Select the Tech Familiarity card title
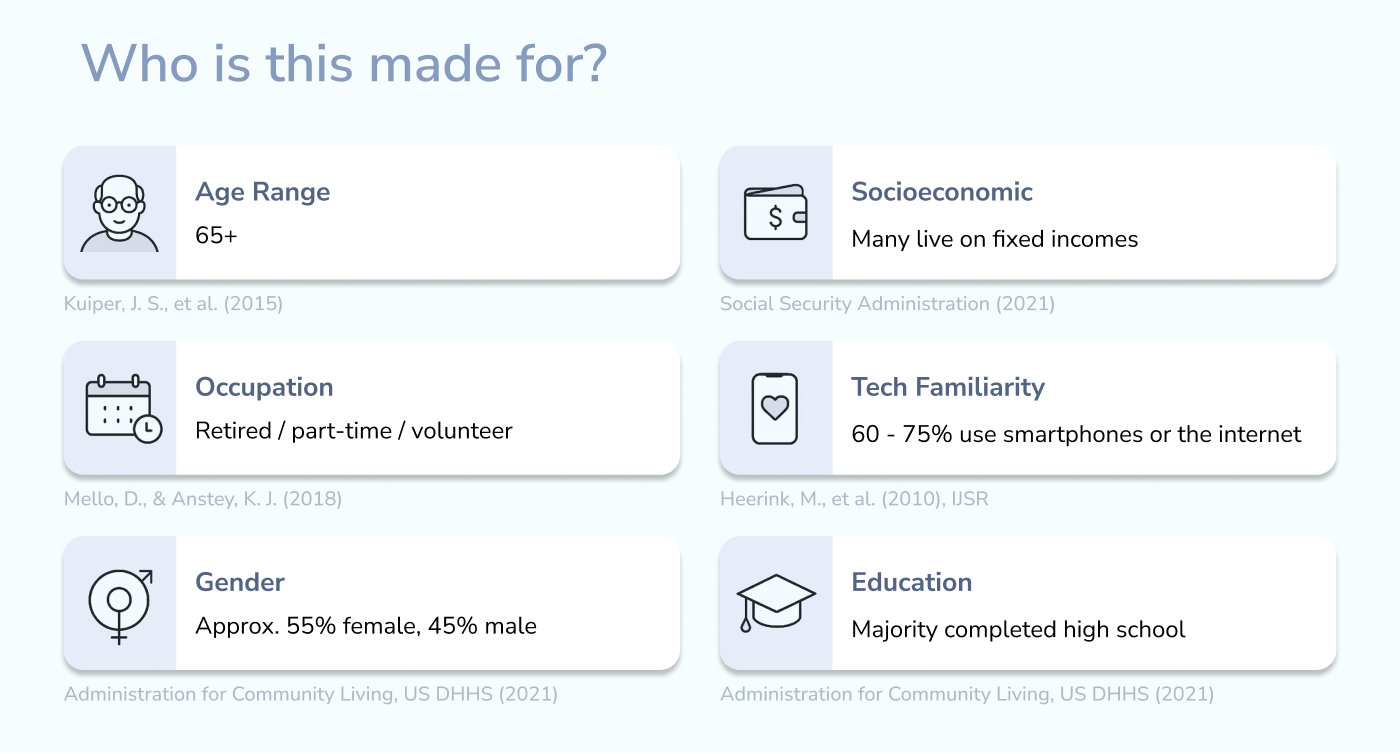 tap(948, 387)
